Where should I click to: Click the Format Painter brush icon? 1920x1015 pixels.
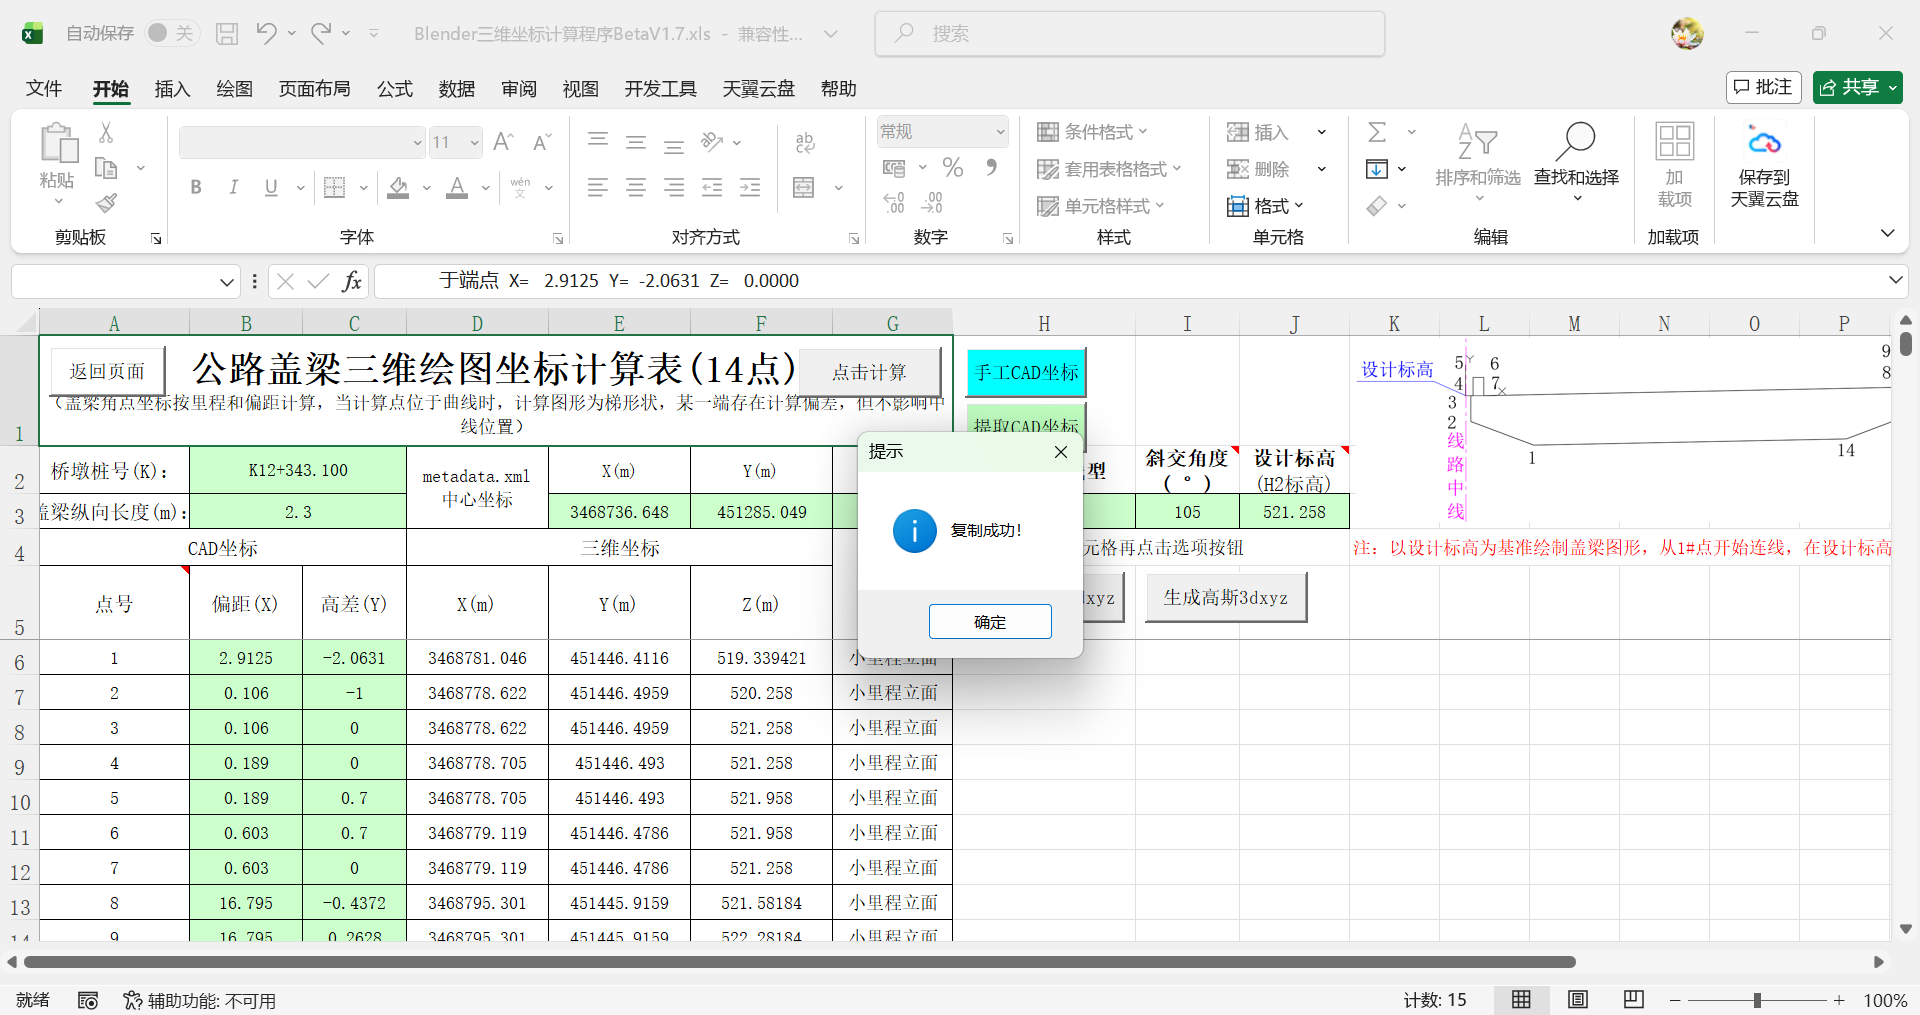[107, 204]
